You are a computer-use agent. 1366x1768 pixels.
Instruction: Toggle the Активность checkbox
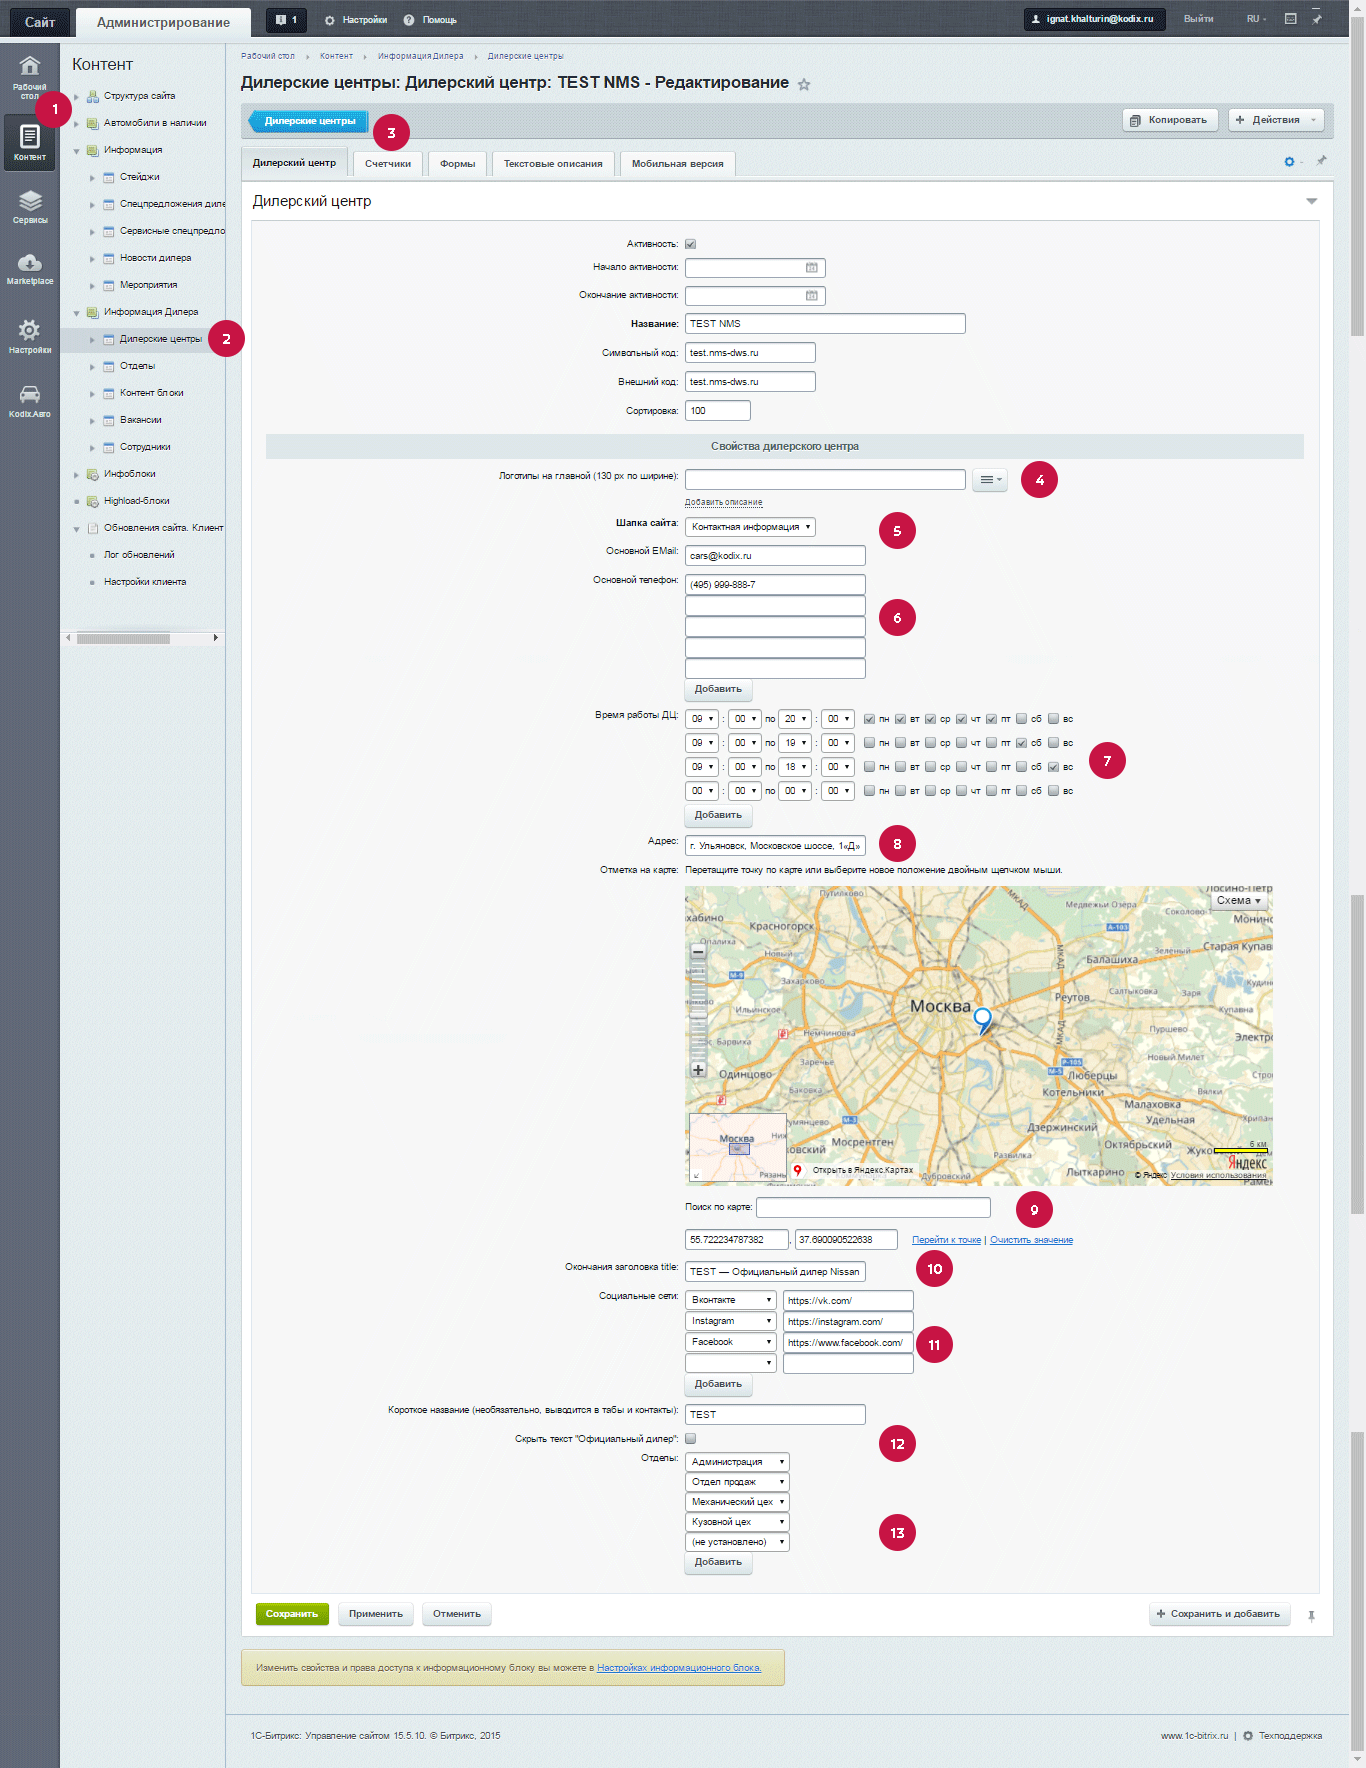pos(690,244)
